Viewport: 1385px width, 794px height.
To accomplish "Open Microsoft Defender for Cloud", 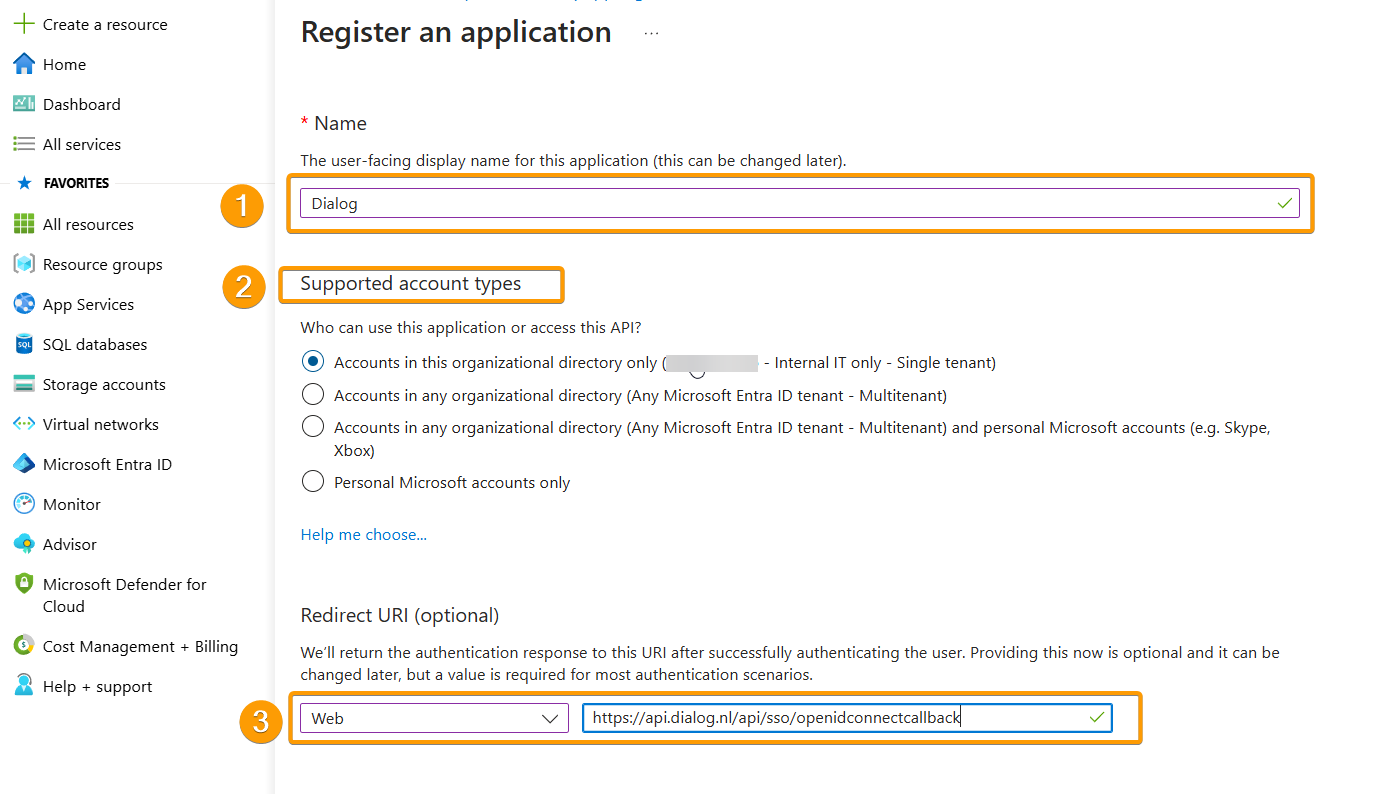I will tap(125, 595).
